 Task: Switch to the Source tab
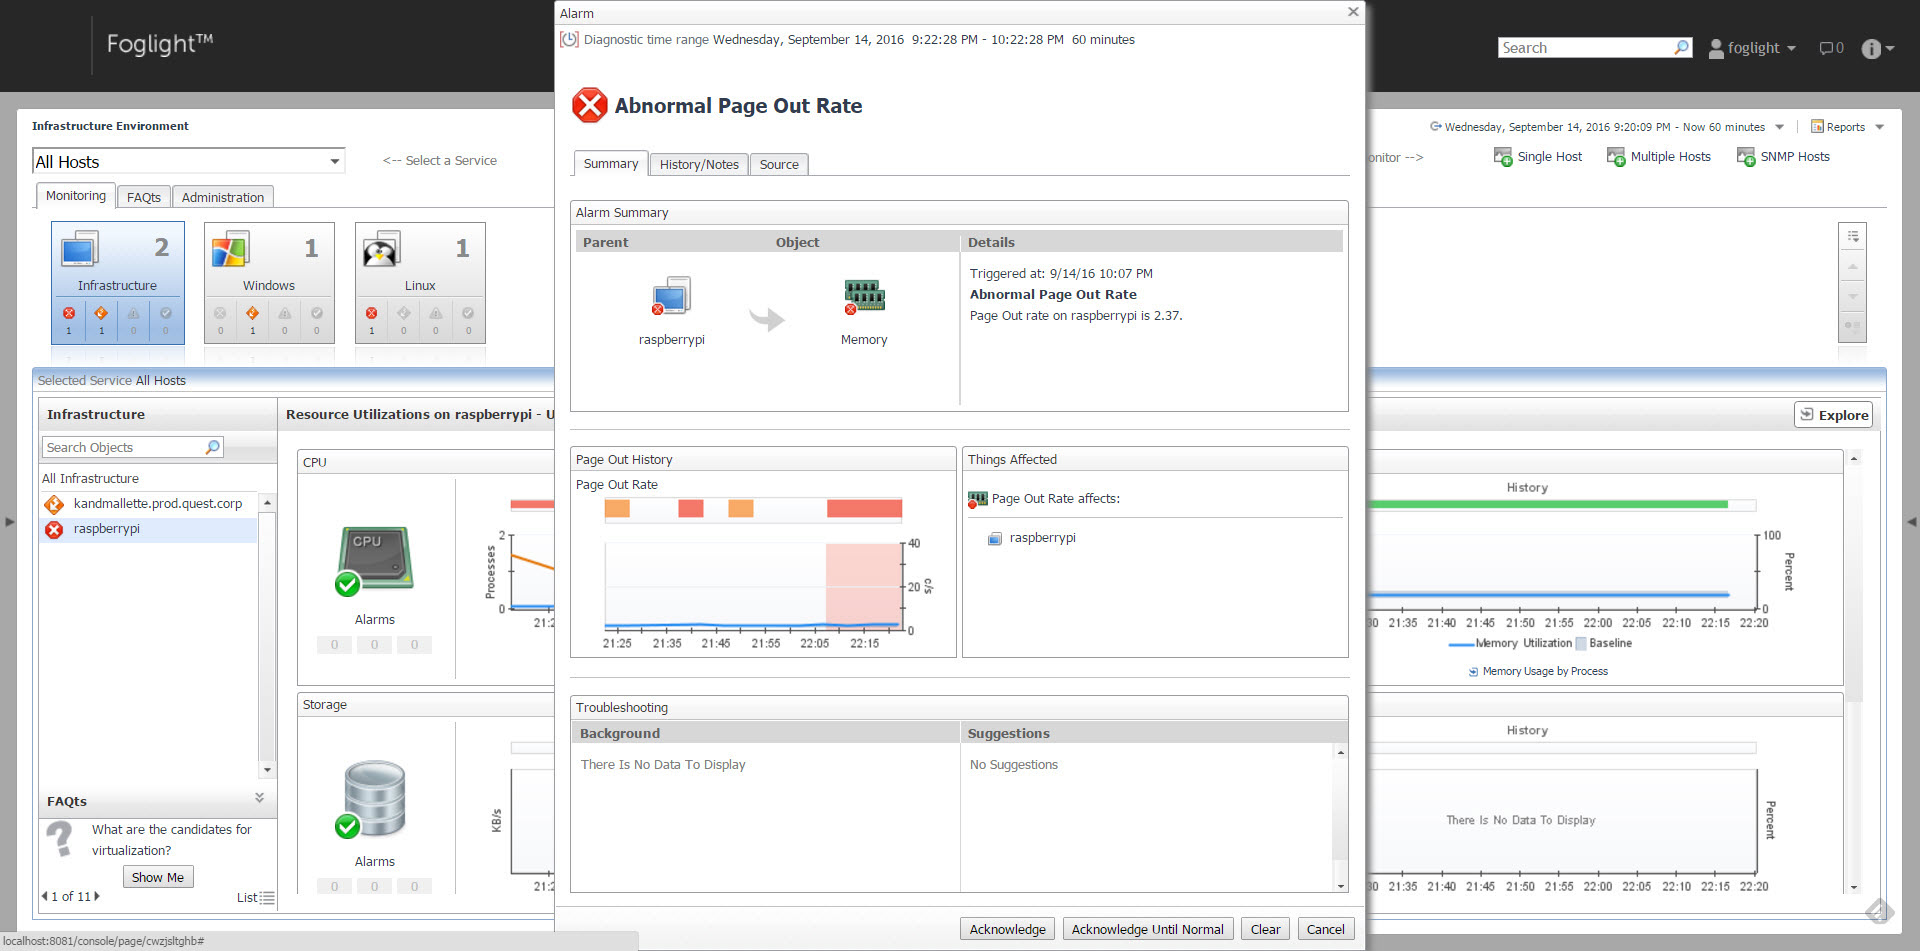tap(779, 165)
